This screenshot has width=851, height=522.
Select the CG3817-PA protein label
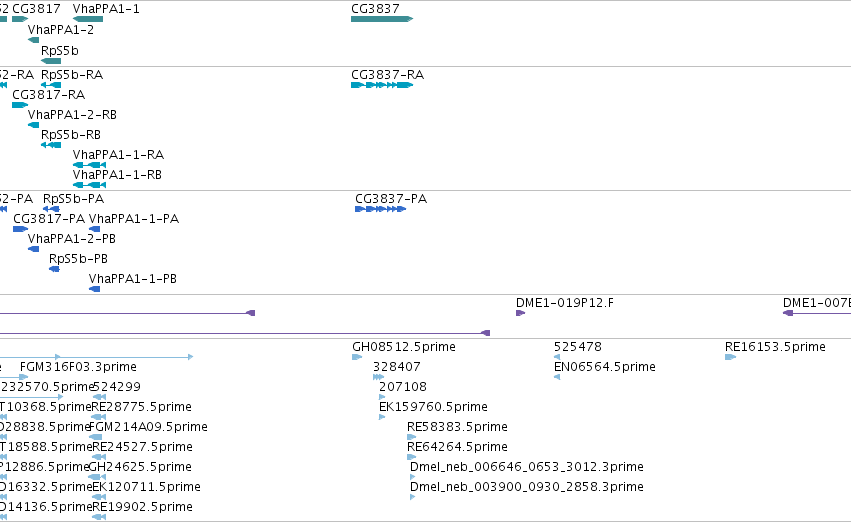coord(49,219)
